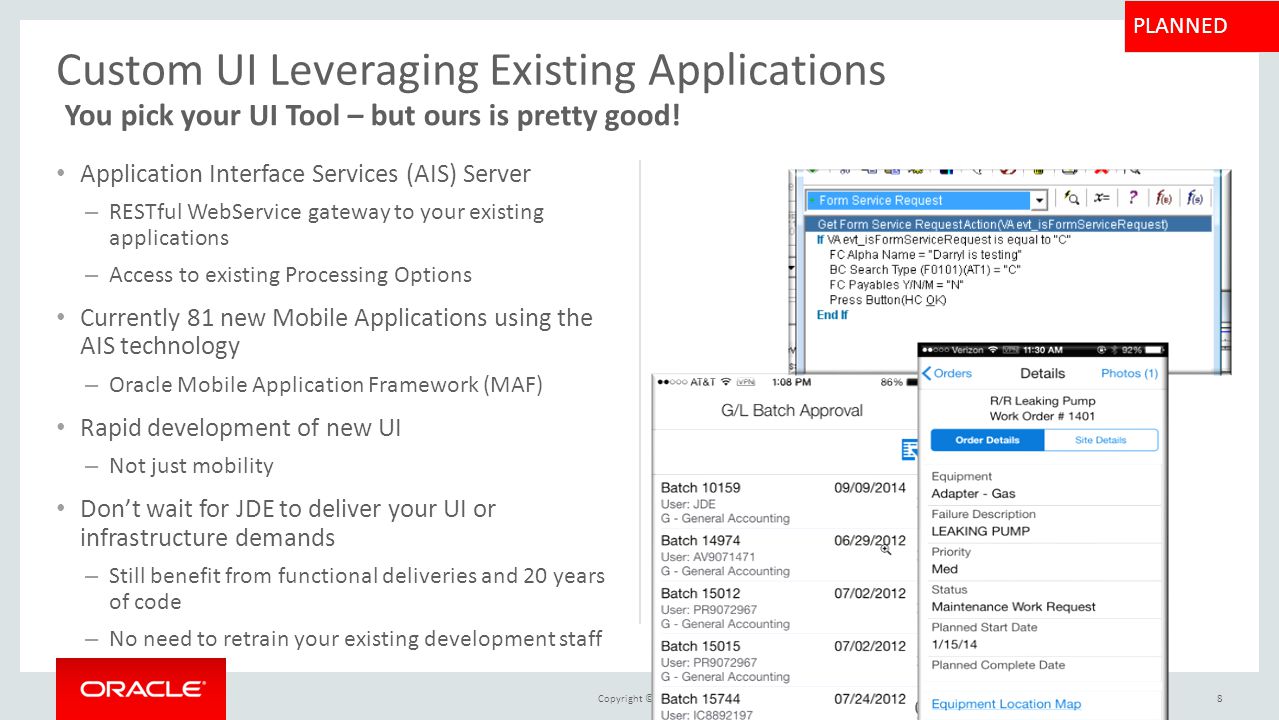Image resolution: width=1279 pixels, height=720 pixels.
Task: Click the find-function magnifier icon in the toolbar
Action: (1071, 198)
